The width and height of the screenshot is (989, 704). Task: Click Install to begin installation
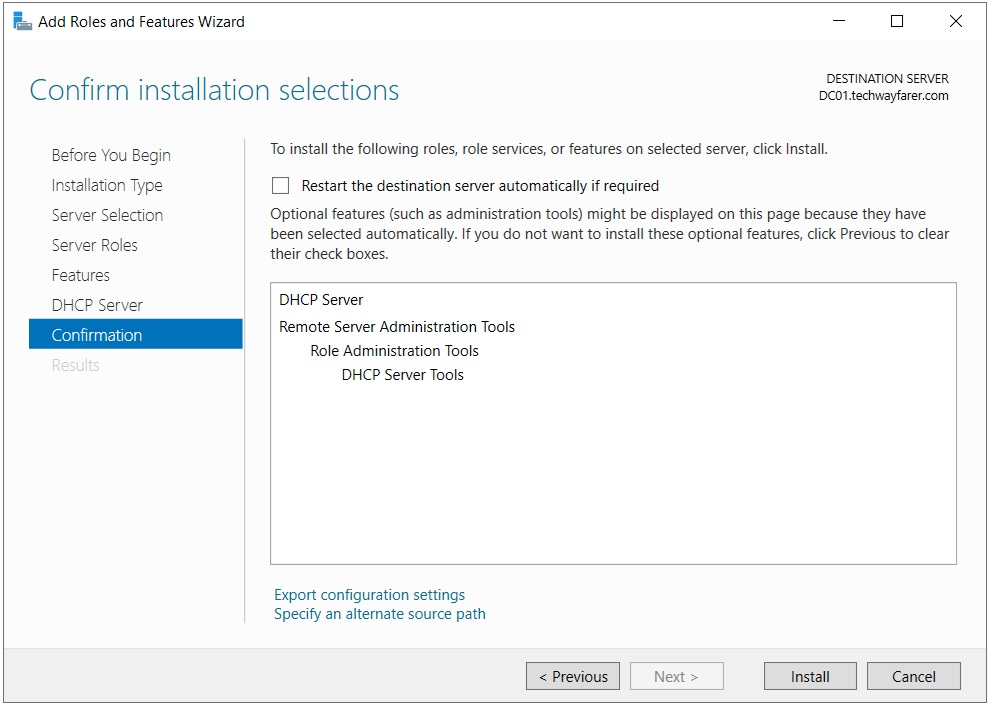[810, 676]
